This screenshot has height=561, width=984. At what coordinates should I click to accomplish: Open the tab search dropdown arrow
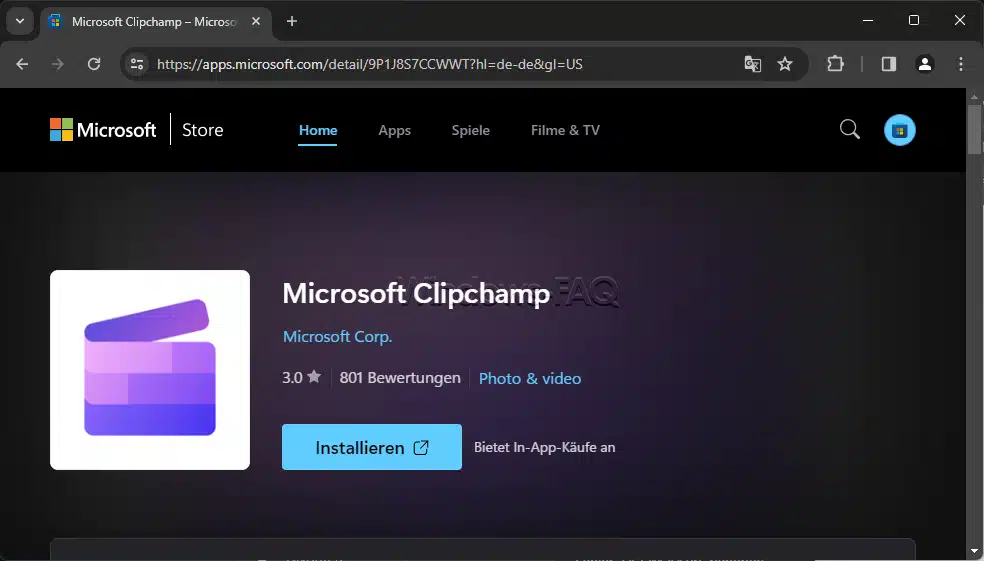tap(20, 21)
